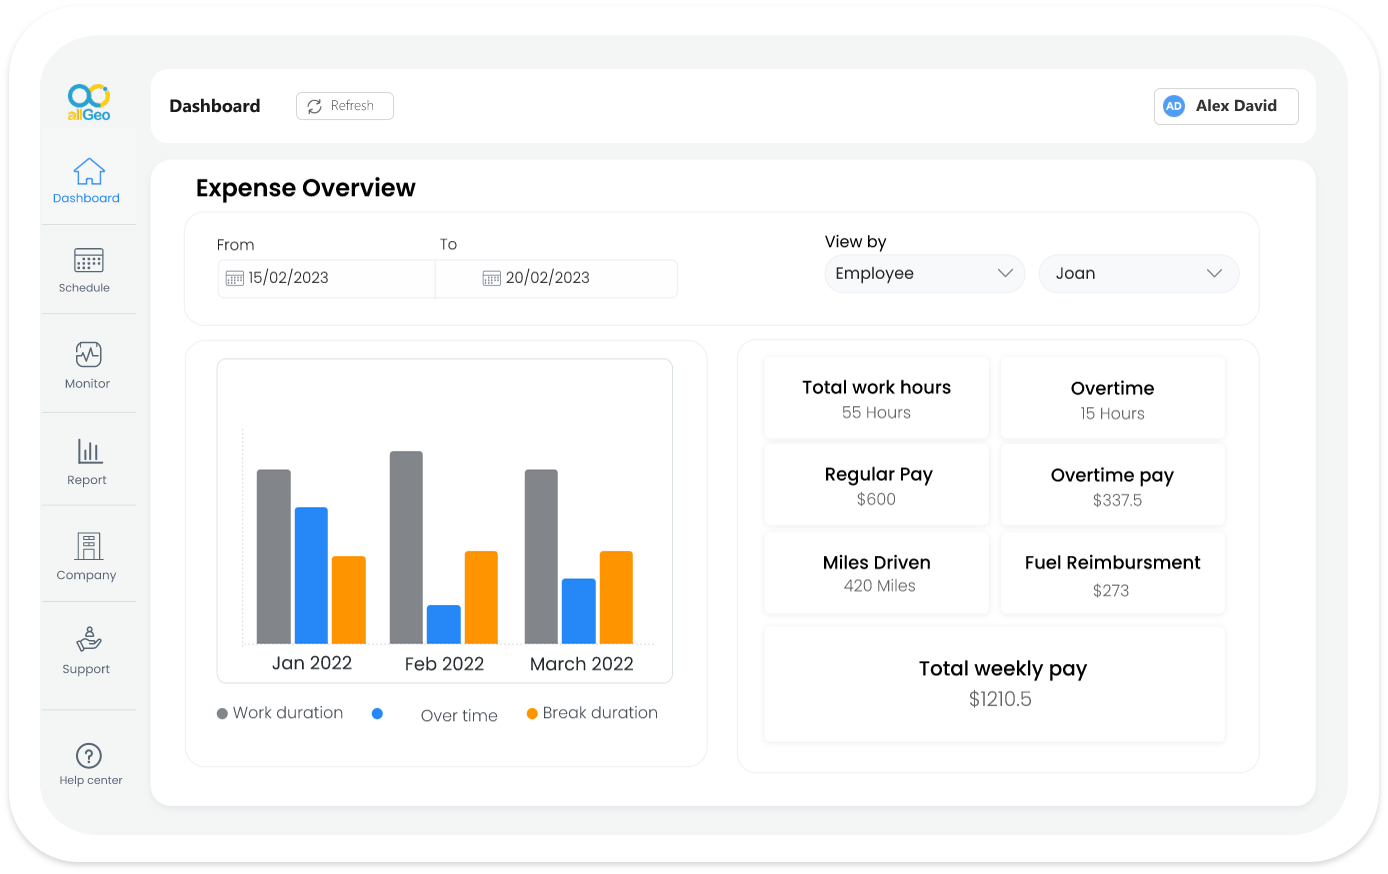The width and height of the screenshot is (1388, 874).
Task: Click the AD avatar badge
Action: click(1173, 105)
